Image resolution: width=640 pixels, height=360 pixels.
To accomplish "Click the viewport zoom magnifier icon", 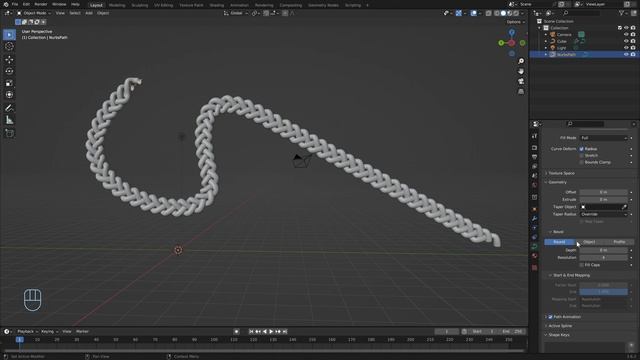I will tap(521, 61).
